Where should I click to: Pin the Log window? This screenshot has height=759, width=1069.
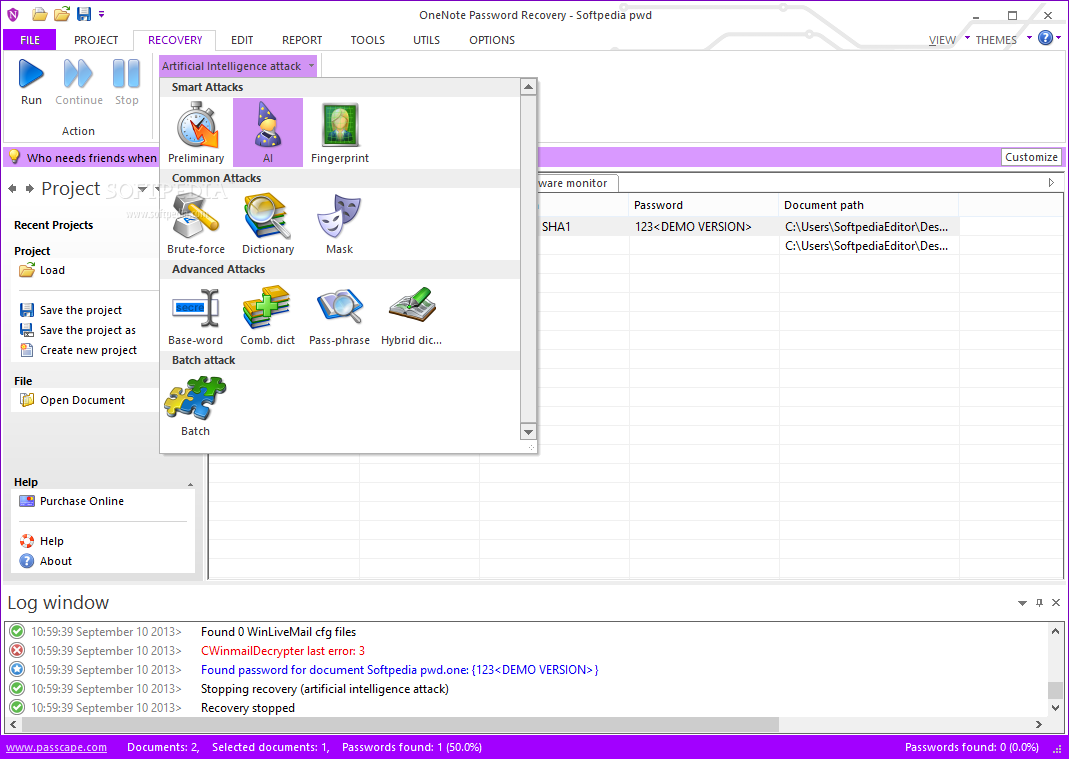pyautogui.click(x=1039, y=603)
